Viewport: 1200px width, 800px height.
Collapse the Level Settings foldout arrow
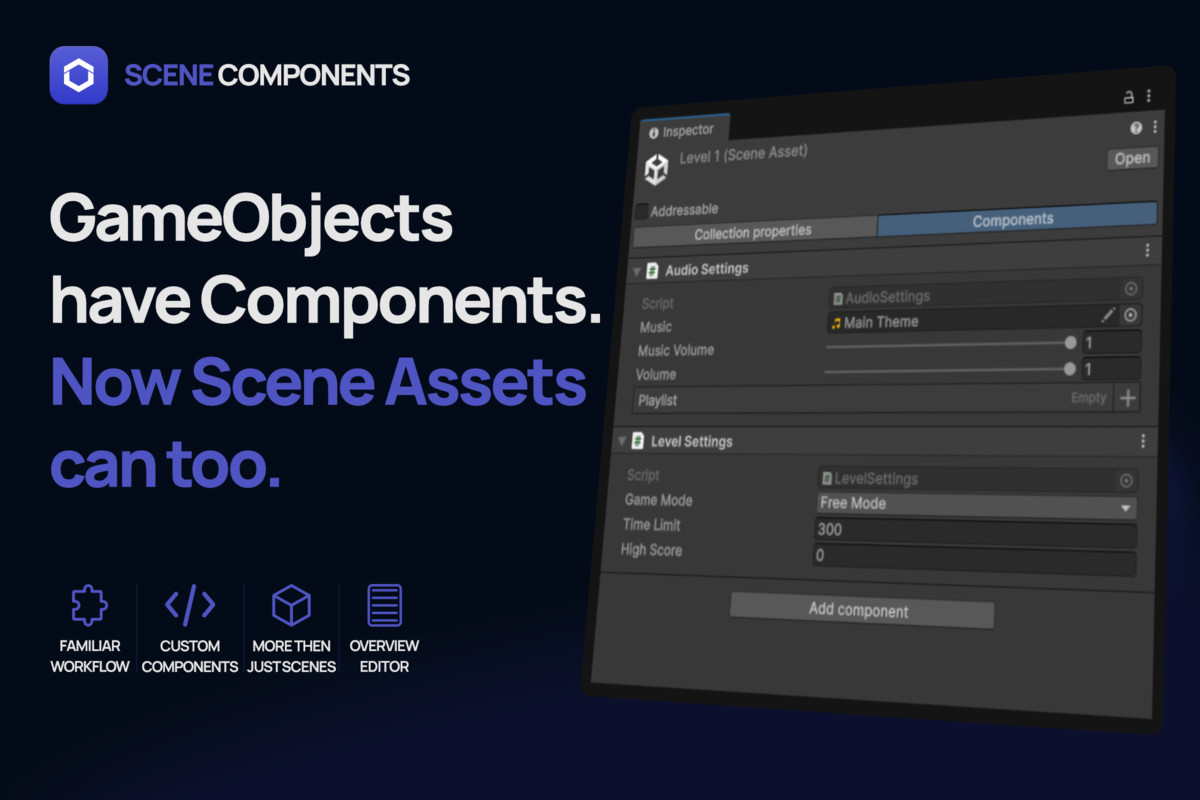point(622,441)
